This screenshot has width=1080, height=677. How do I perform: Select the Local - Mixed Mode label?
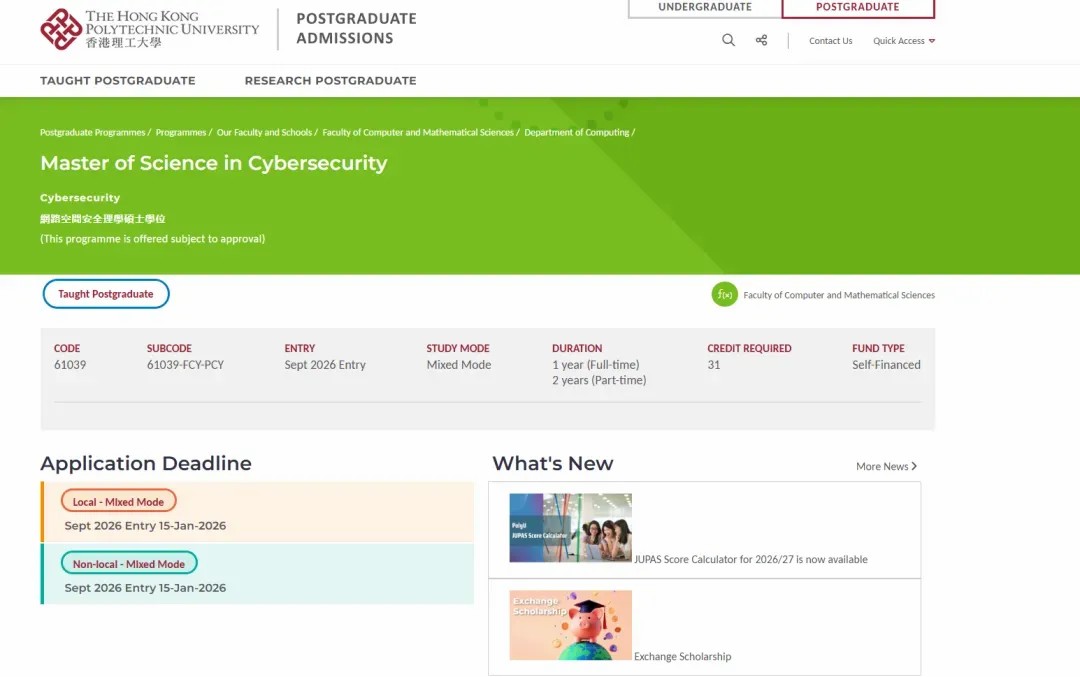[x=118, y=502]
